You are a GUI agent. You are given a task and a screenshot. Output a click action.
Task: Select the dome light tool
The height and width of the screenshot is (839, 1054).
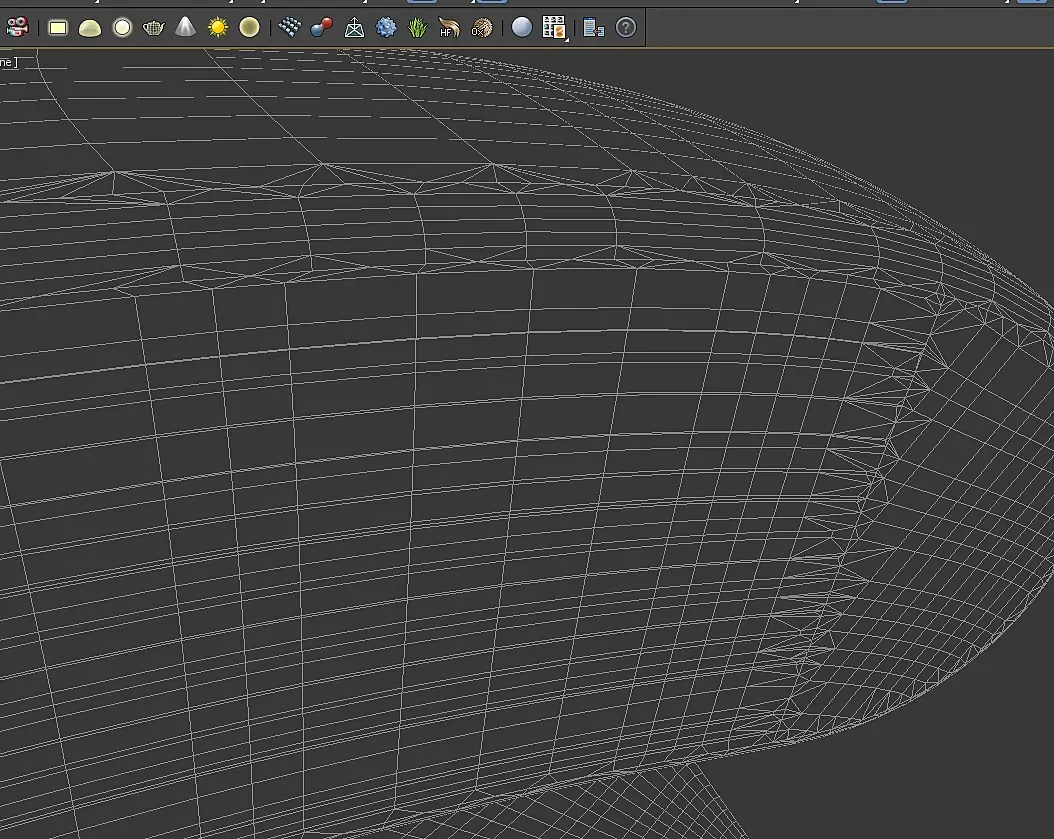click(90, 27)
